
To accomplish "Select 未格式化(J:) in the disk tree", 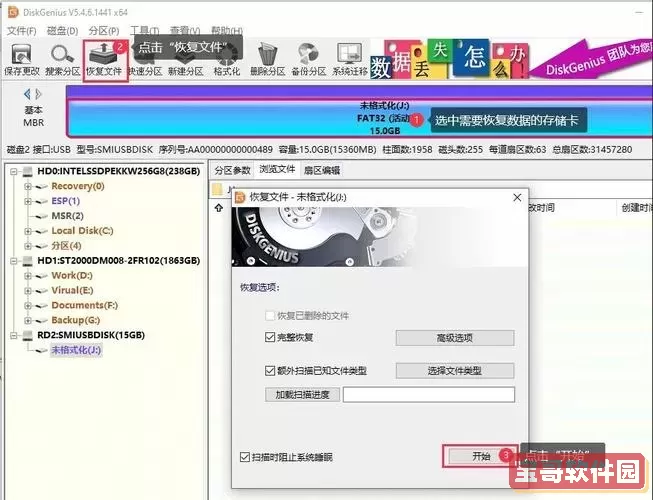I will (76, 350).
